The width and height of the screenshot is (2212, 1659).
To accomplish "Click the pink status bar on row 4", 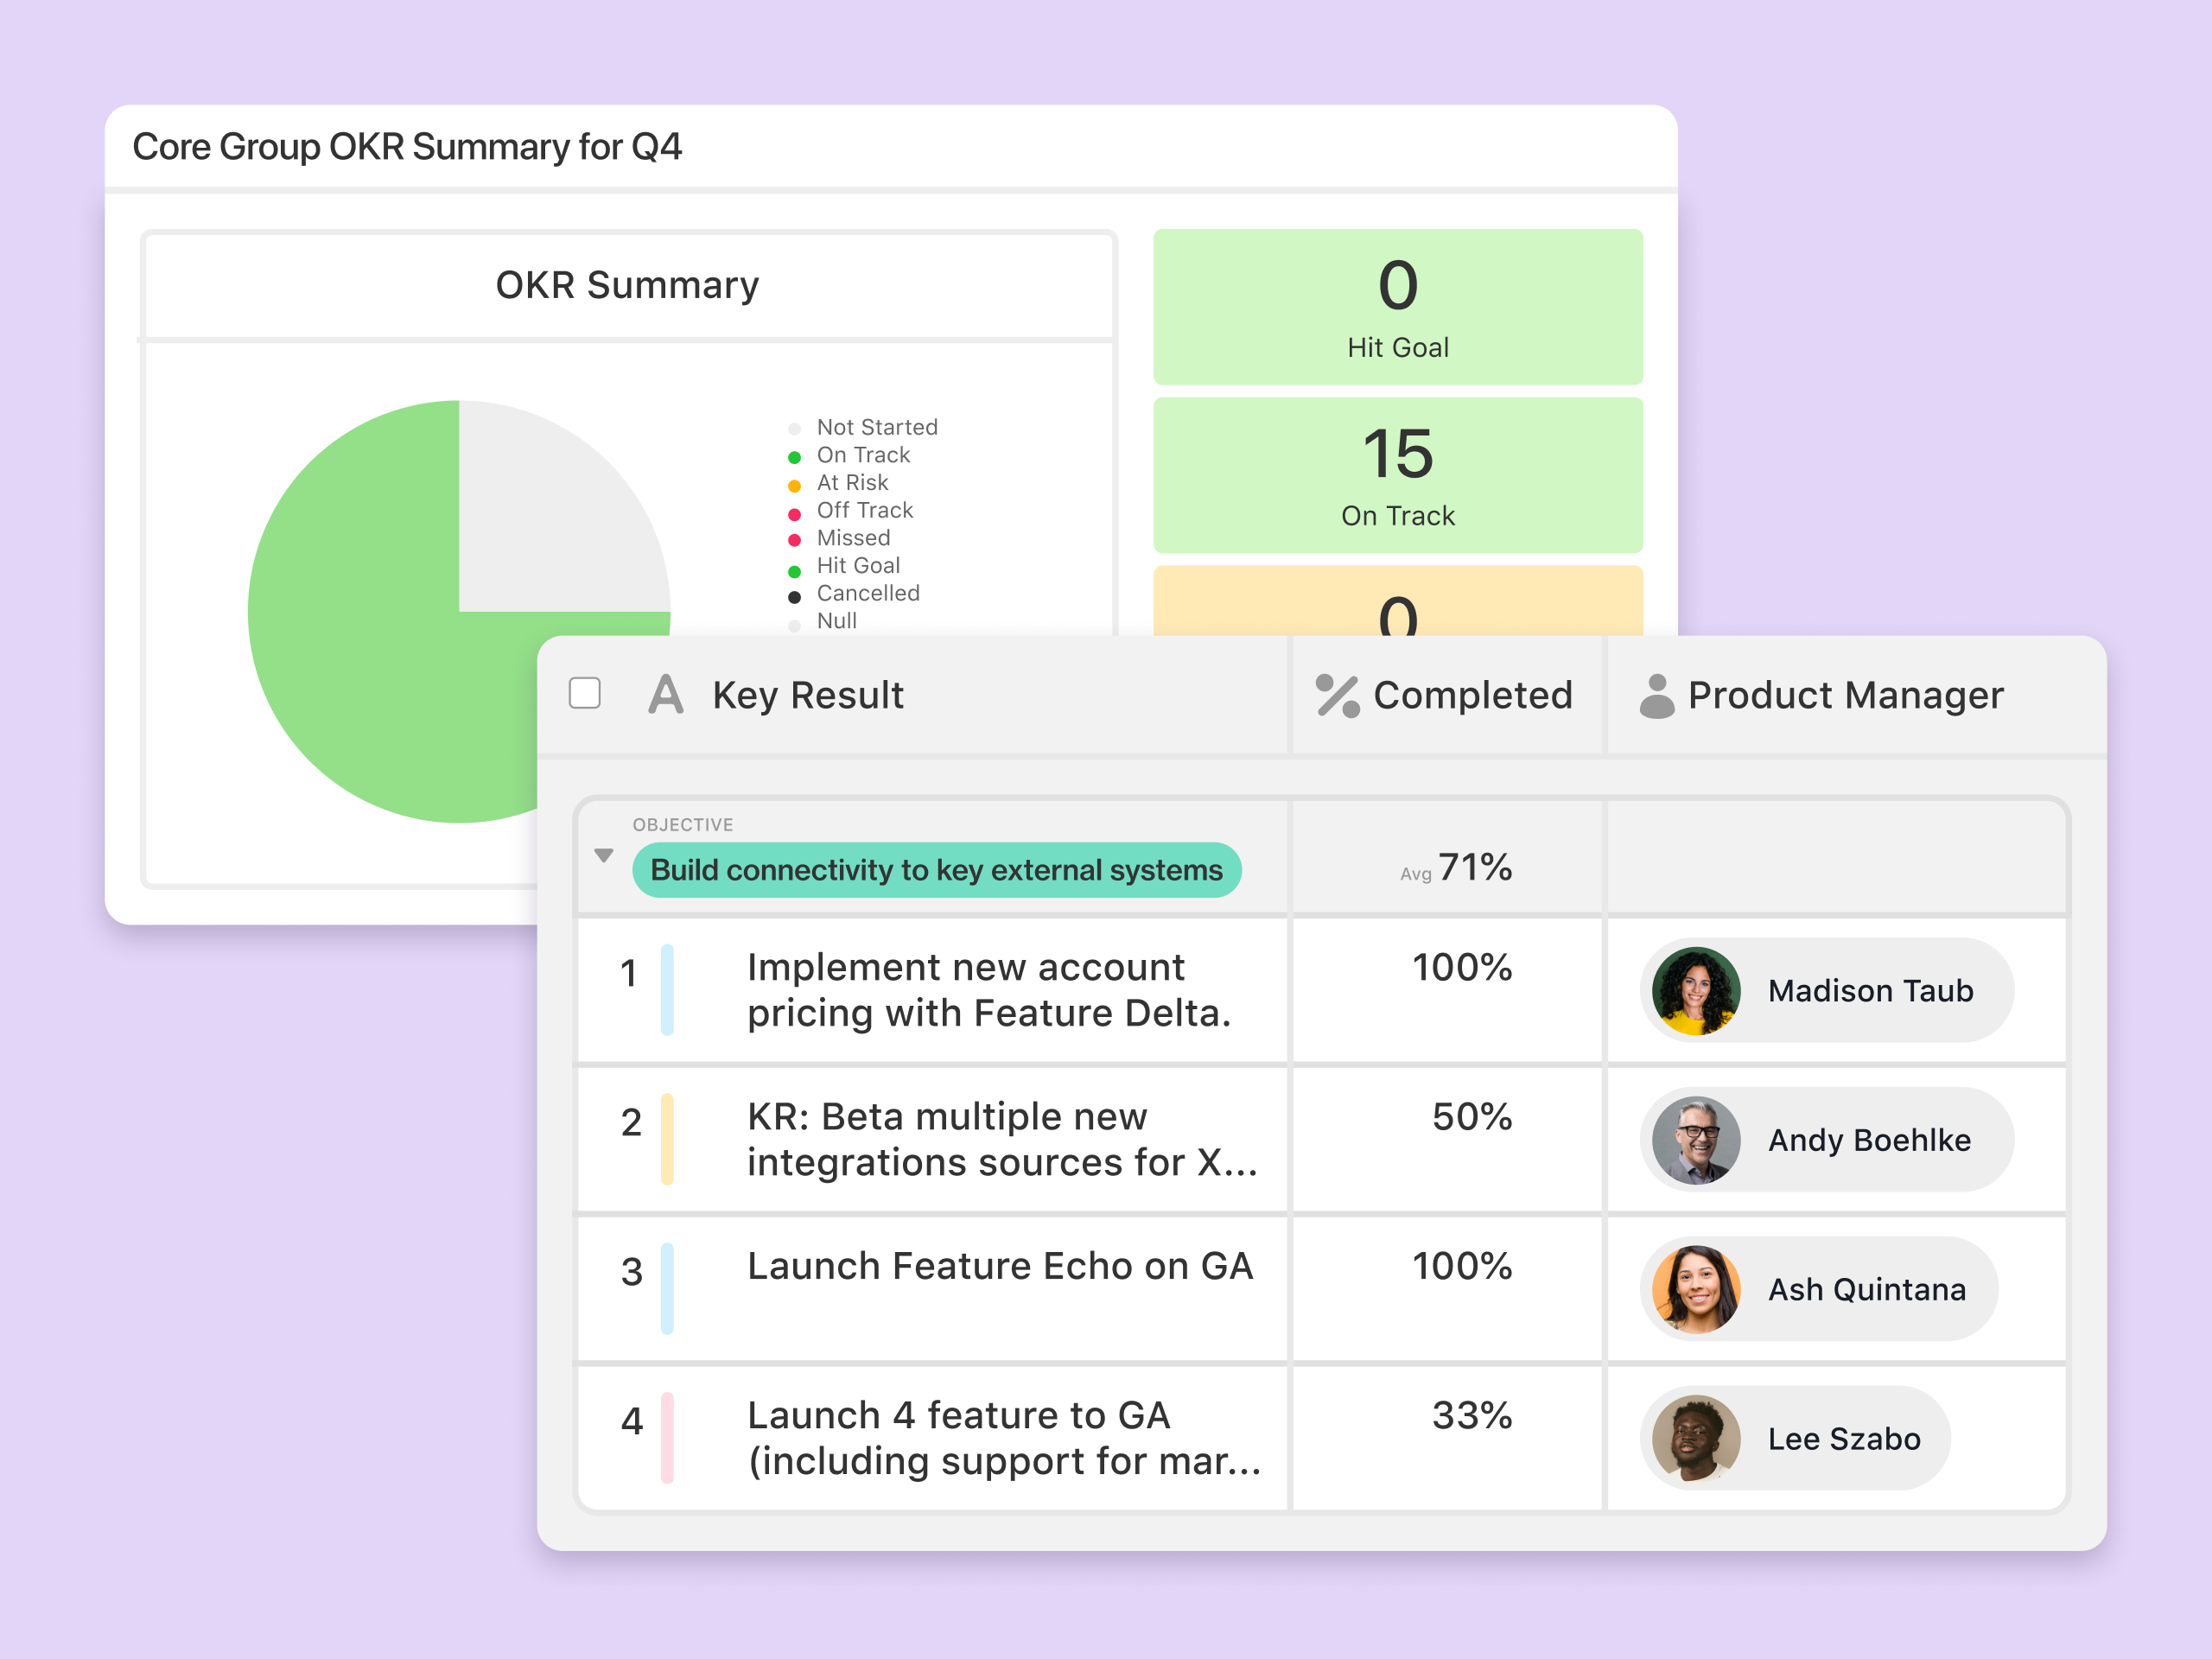I will tap(667, 1438).
